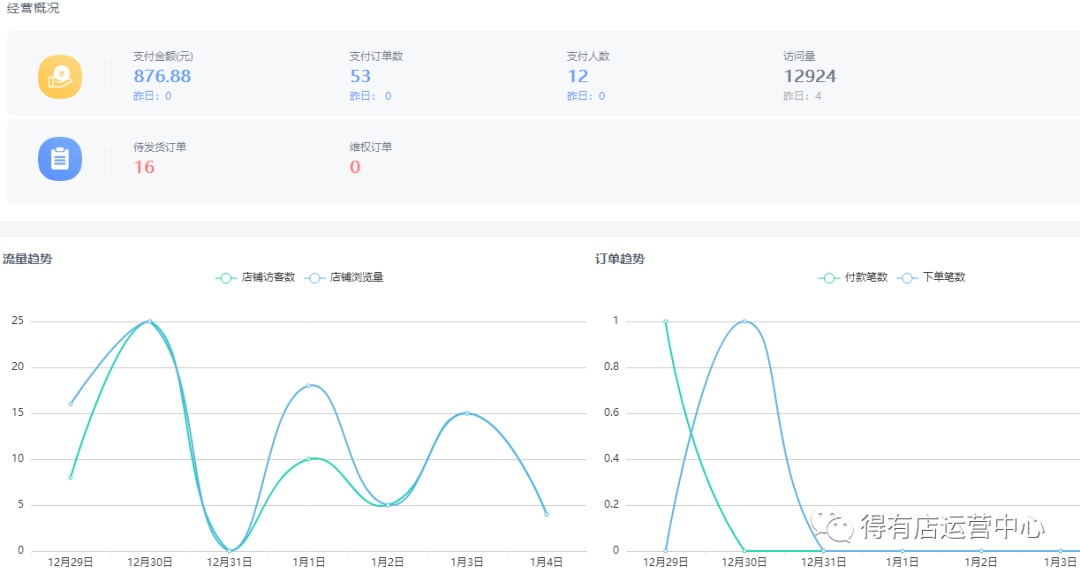Click the 经营概况 section heading
Image resolution: width=1080 pixels, height=574 pixels.
pyautogui.click(x=33, y=8)
